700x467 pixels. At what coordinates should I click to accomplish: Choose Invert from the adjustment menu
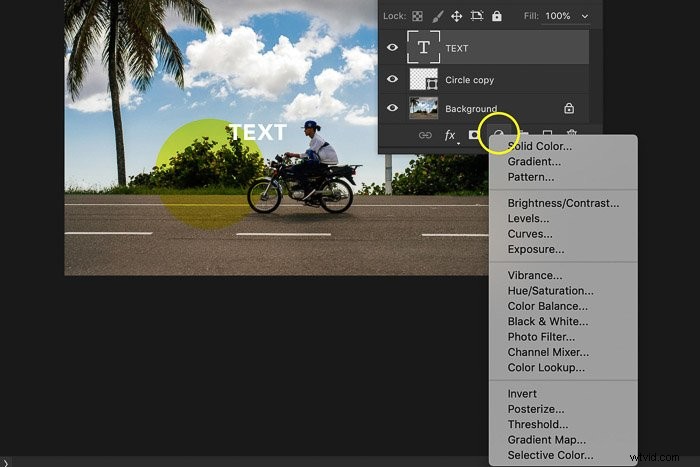pyautogui.click(x=522, y=394)
